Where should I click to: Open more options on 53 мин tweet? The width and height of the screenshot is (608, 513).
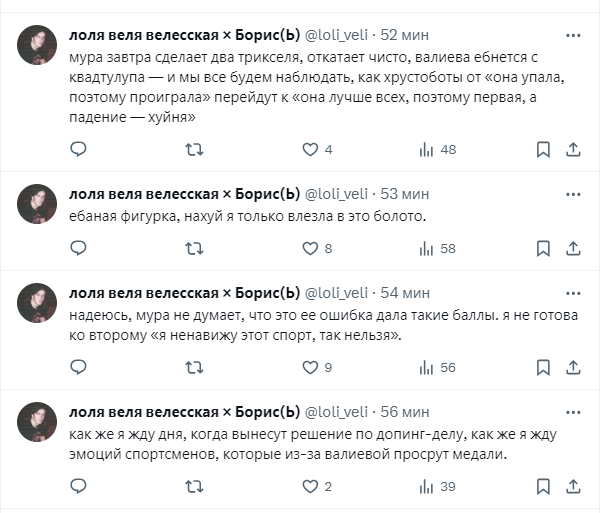click(x=573, y=193)
